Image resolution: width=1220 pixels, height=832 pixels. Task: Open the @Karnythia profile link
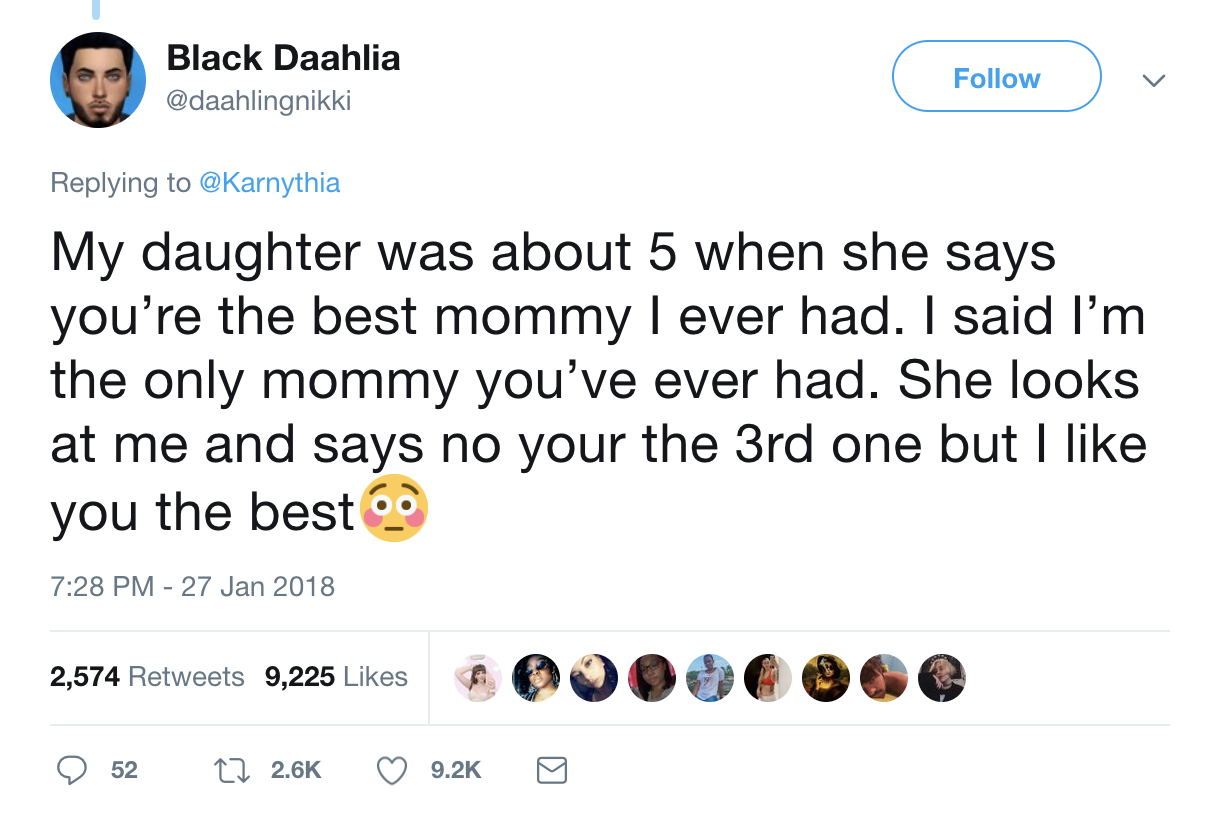(x=270, y=183)
